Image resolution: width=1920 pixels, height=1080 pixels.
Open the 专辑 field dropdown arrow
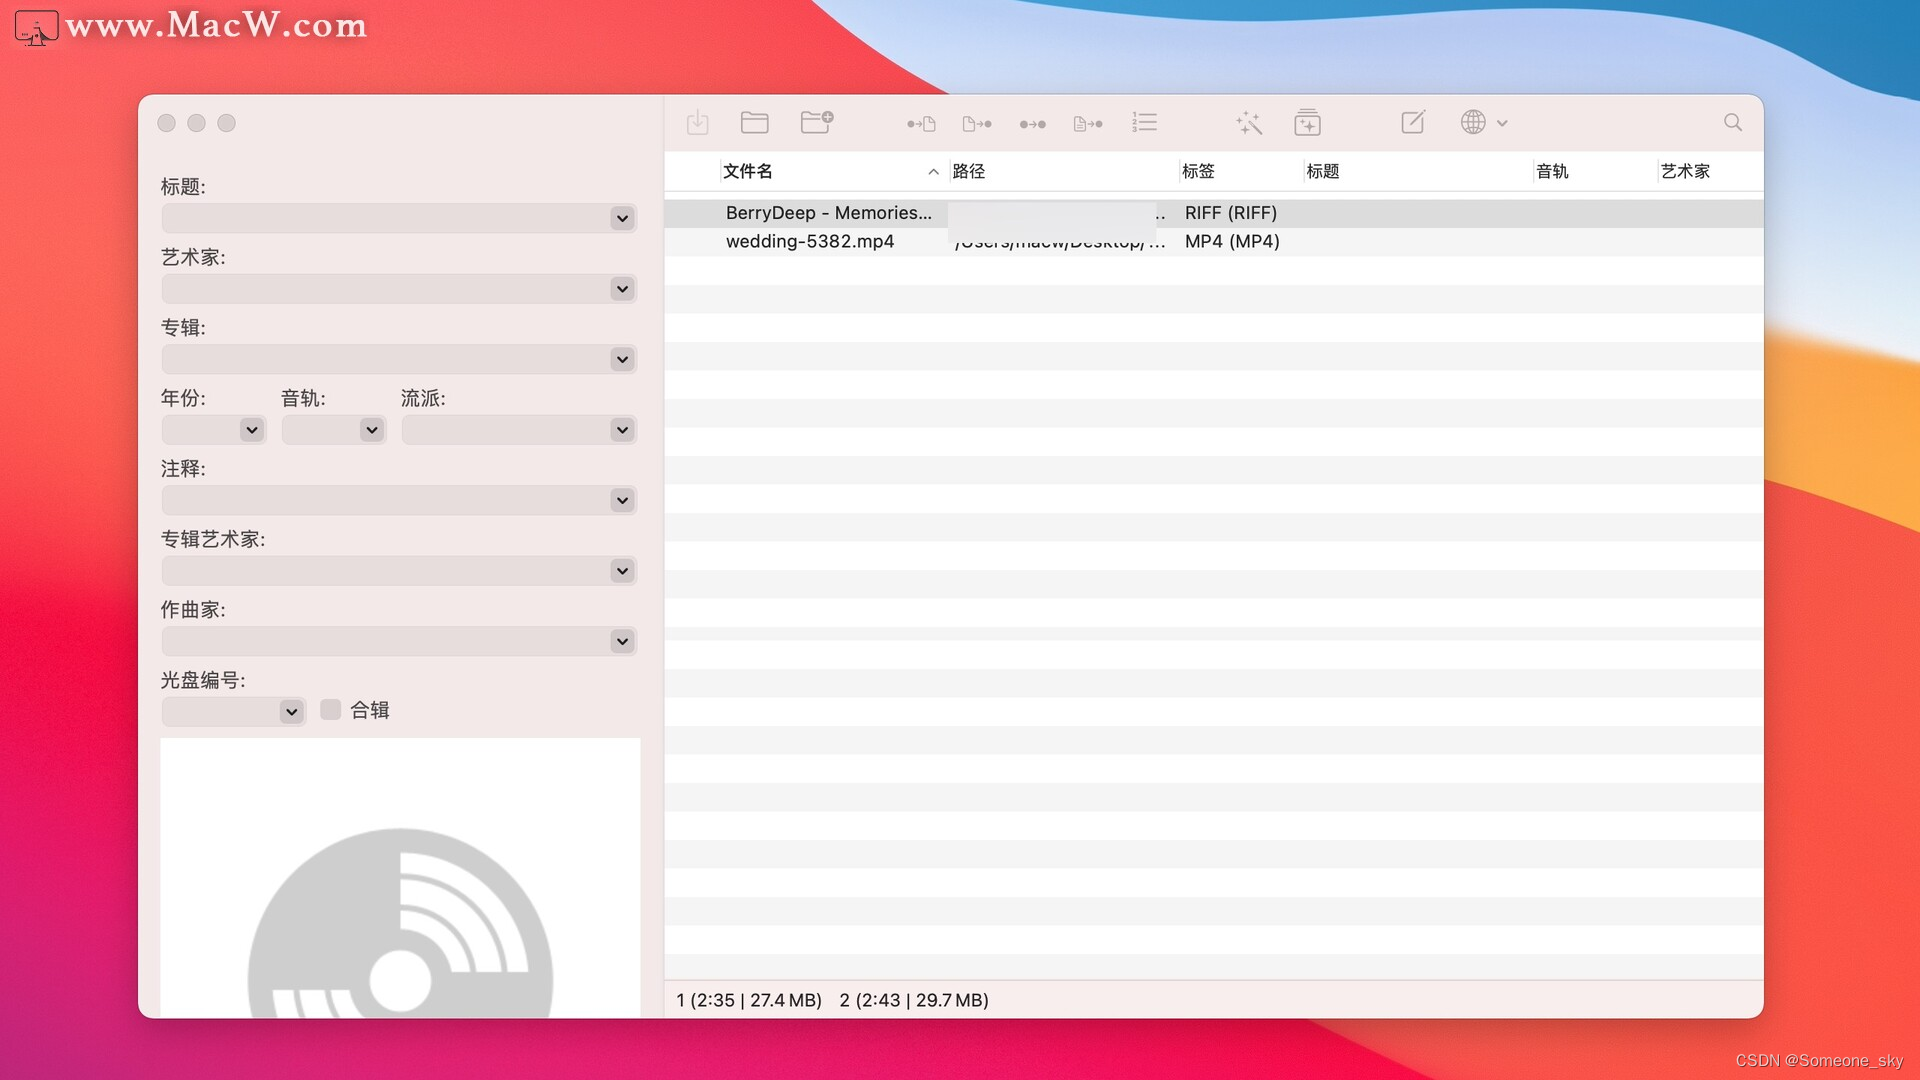tap(622, 359)
